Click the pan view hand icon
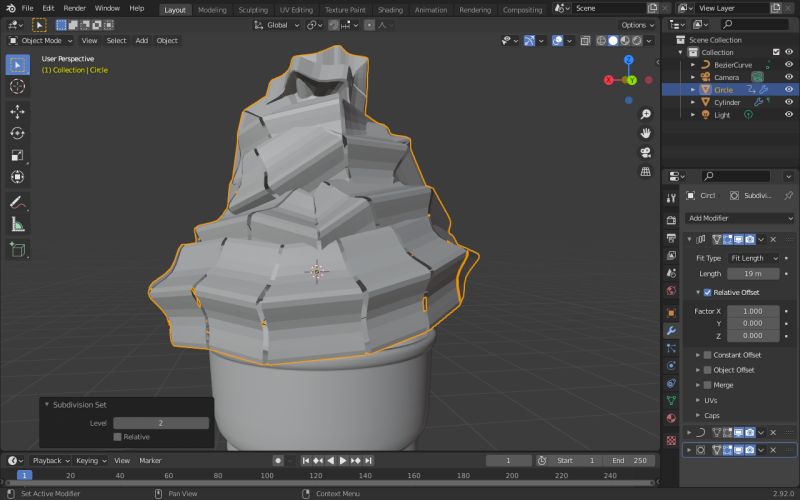This screenshot has width=800, height=500. coord(645,133)
